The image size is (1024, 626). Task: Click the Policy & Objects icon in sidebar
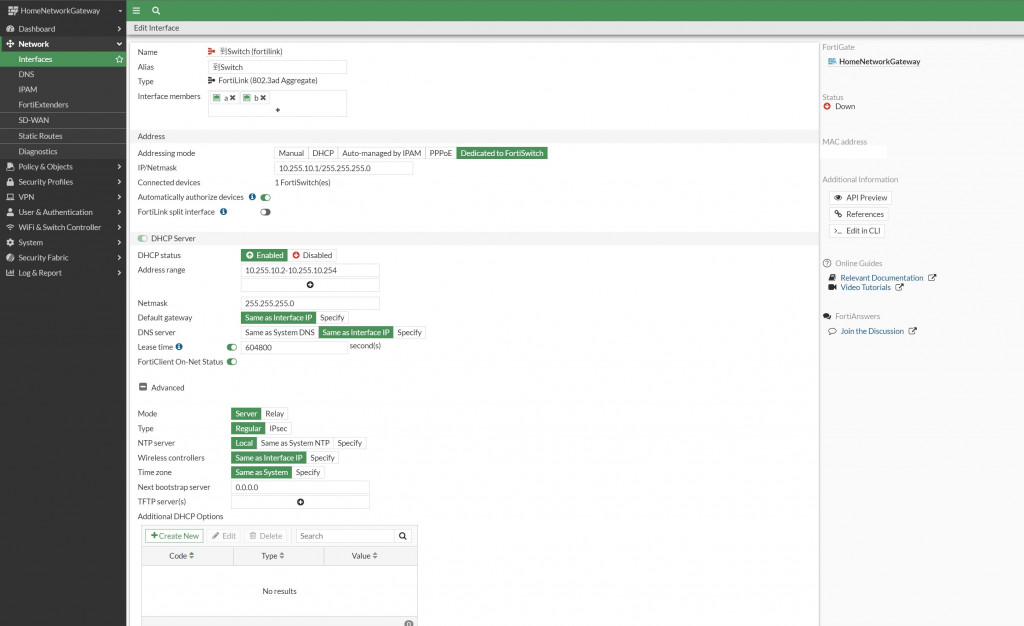pos(10,166)
